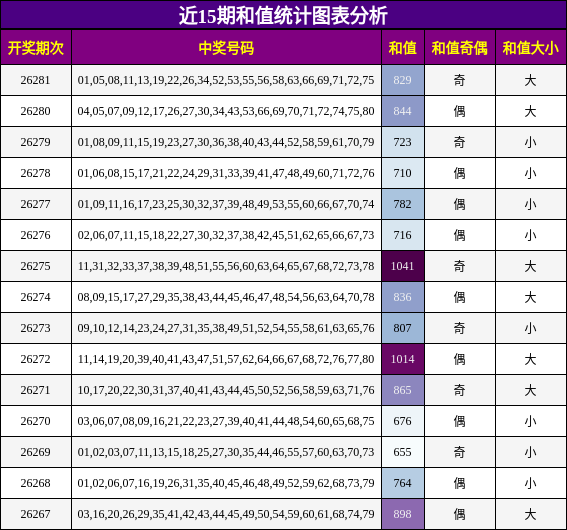567x530 pixels.
Task: Select issue number 26279
Action: 35,142
